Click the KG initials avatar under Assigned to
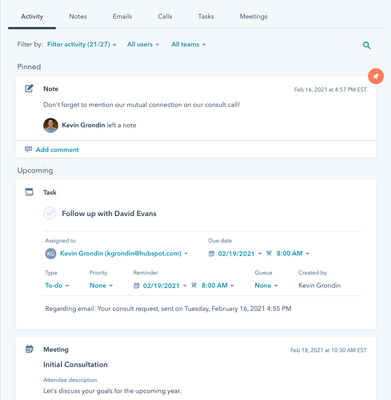This screenshot has height=400, width=391. tap(50, 254)
